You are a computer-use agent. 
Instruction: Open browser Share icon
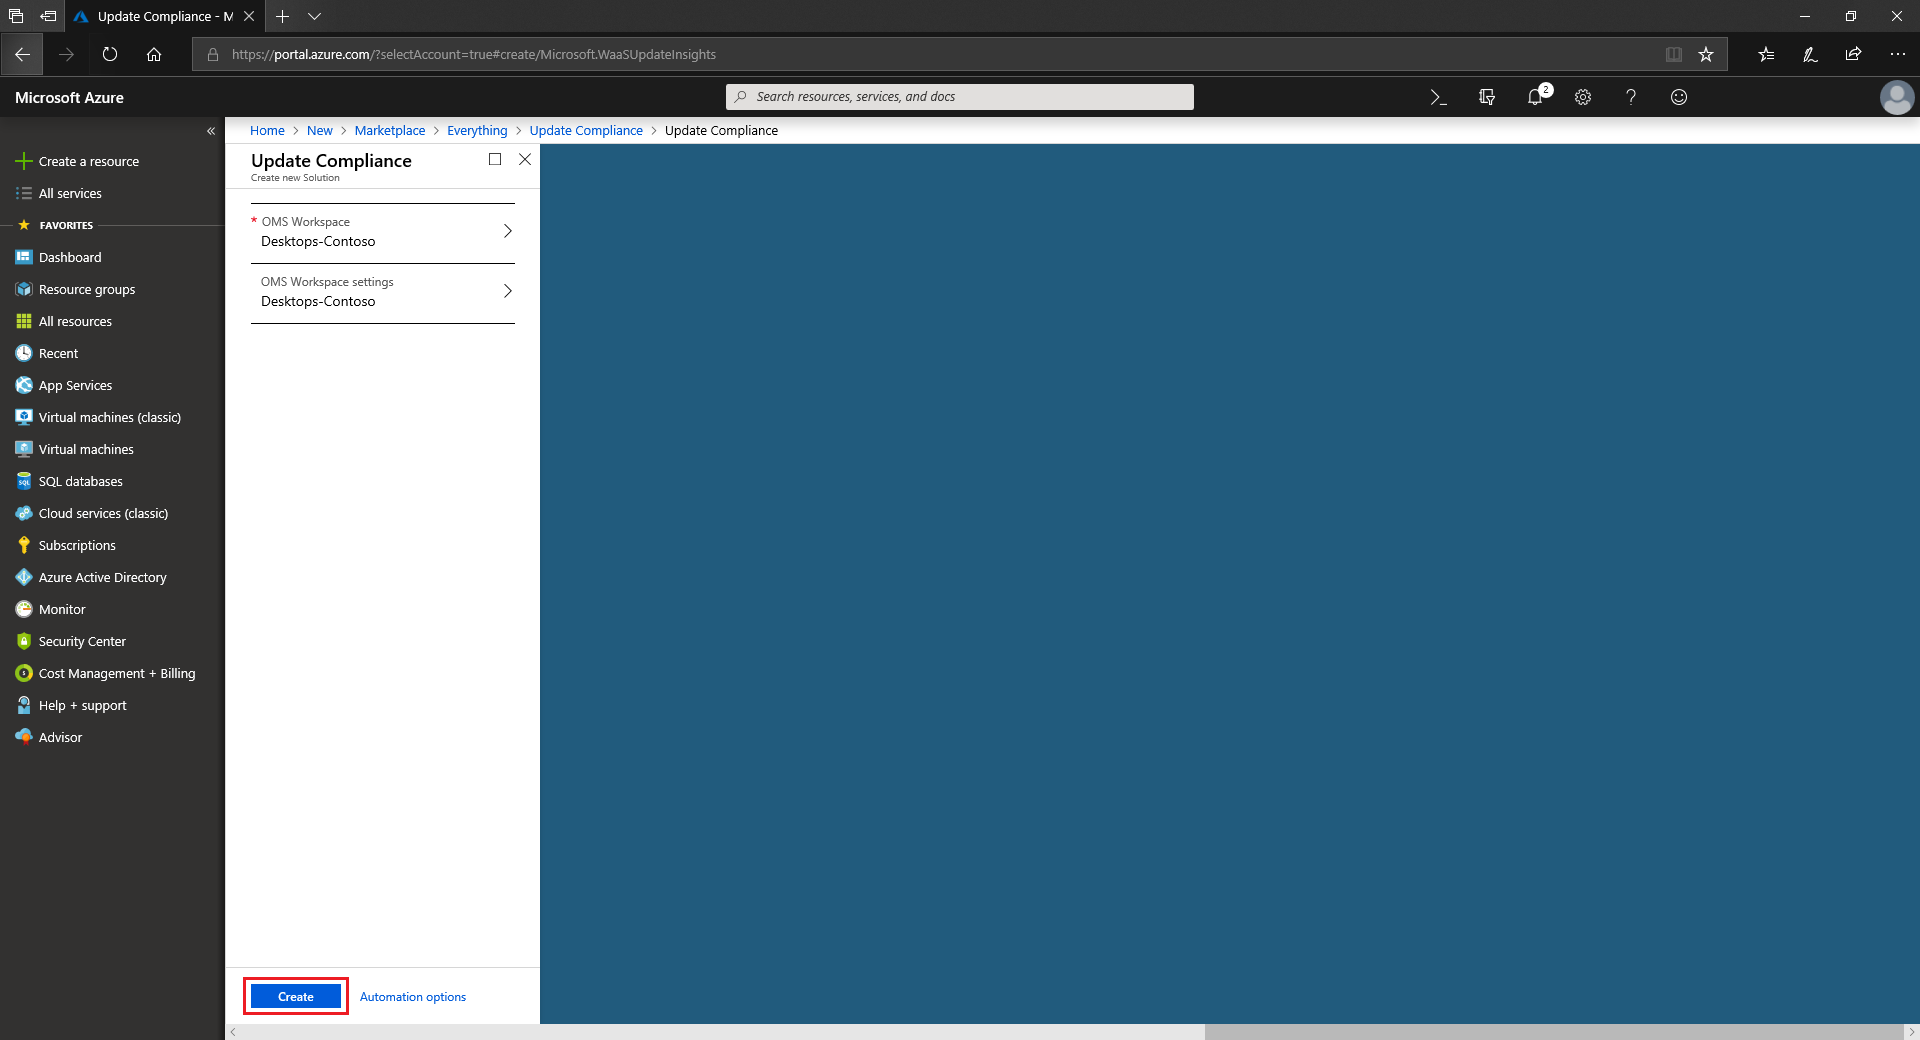tap(1853, 54)
